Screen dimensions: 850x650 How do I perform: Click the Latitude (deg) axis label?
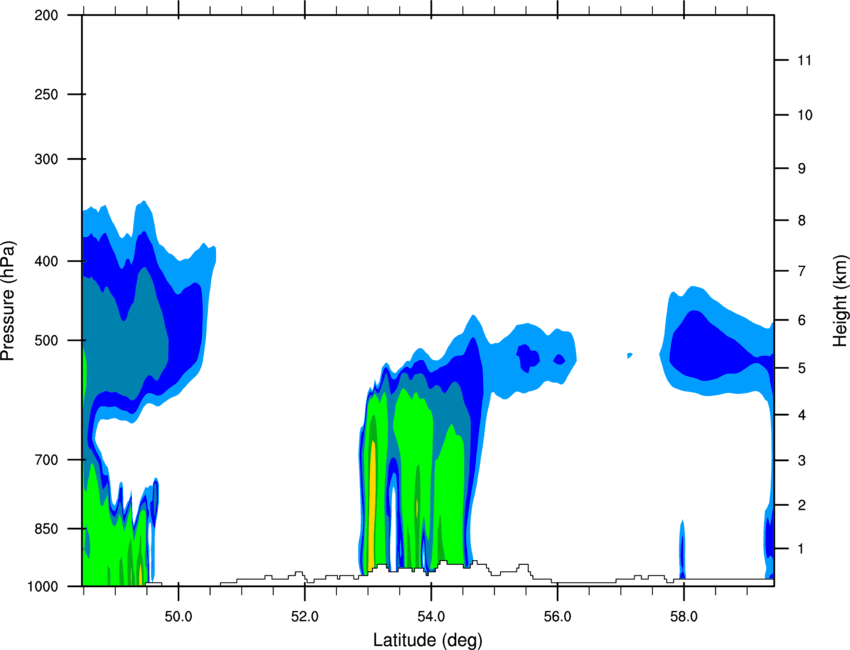click(427, 640)
